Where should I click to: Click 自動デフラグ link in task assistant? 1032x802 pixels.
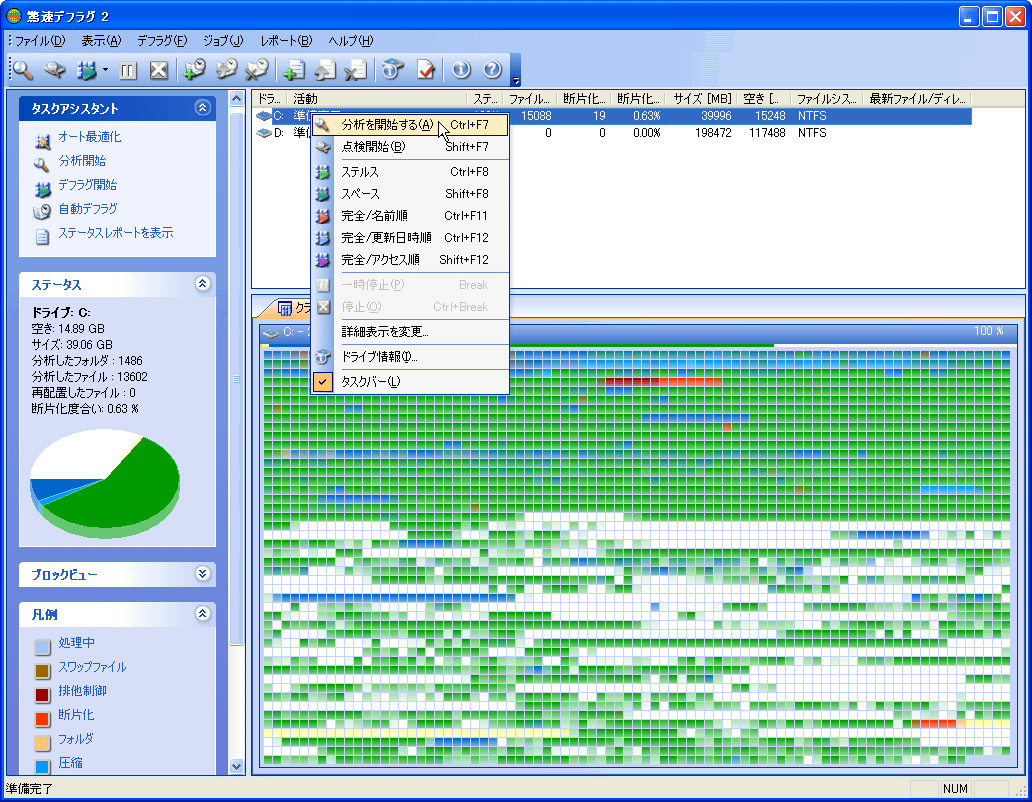pyautogui.click(x=88, y=209)
